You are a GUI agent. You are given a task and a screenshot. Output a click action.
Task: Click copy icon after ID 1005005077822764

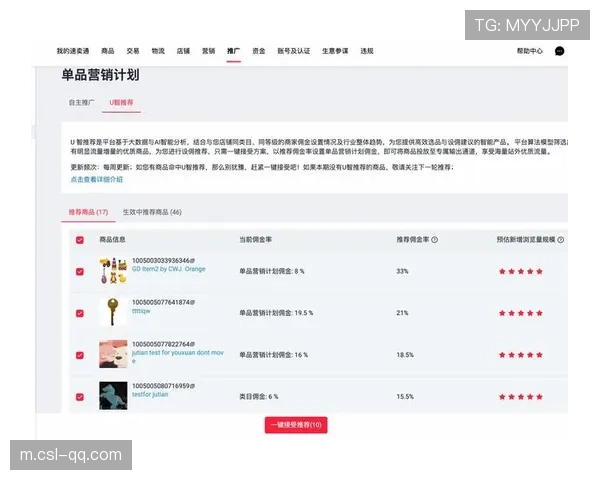coord(192,344)
